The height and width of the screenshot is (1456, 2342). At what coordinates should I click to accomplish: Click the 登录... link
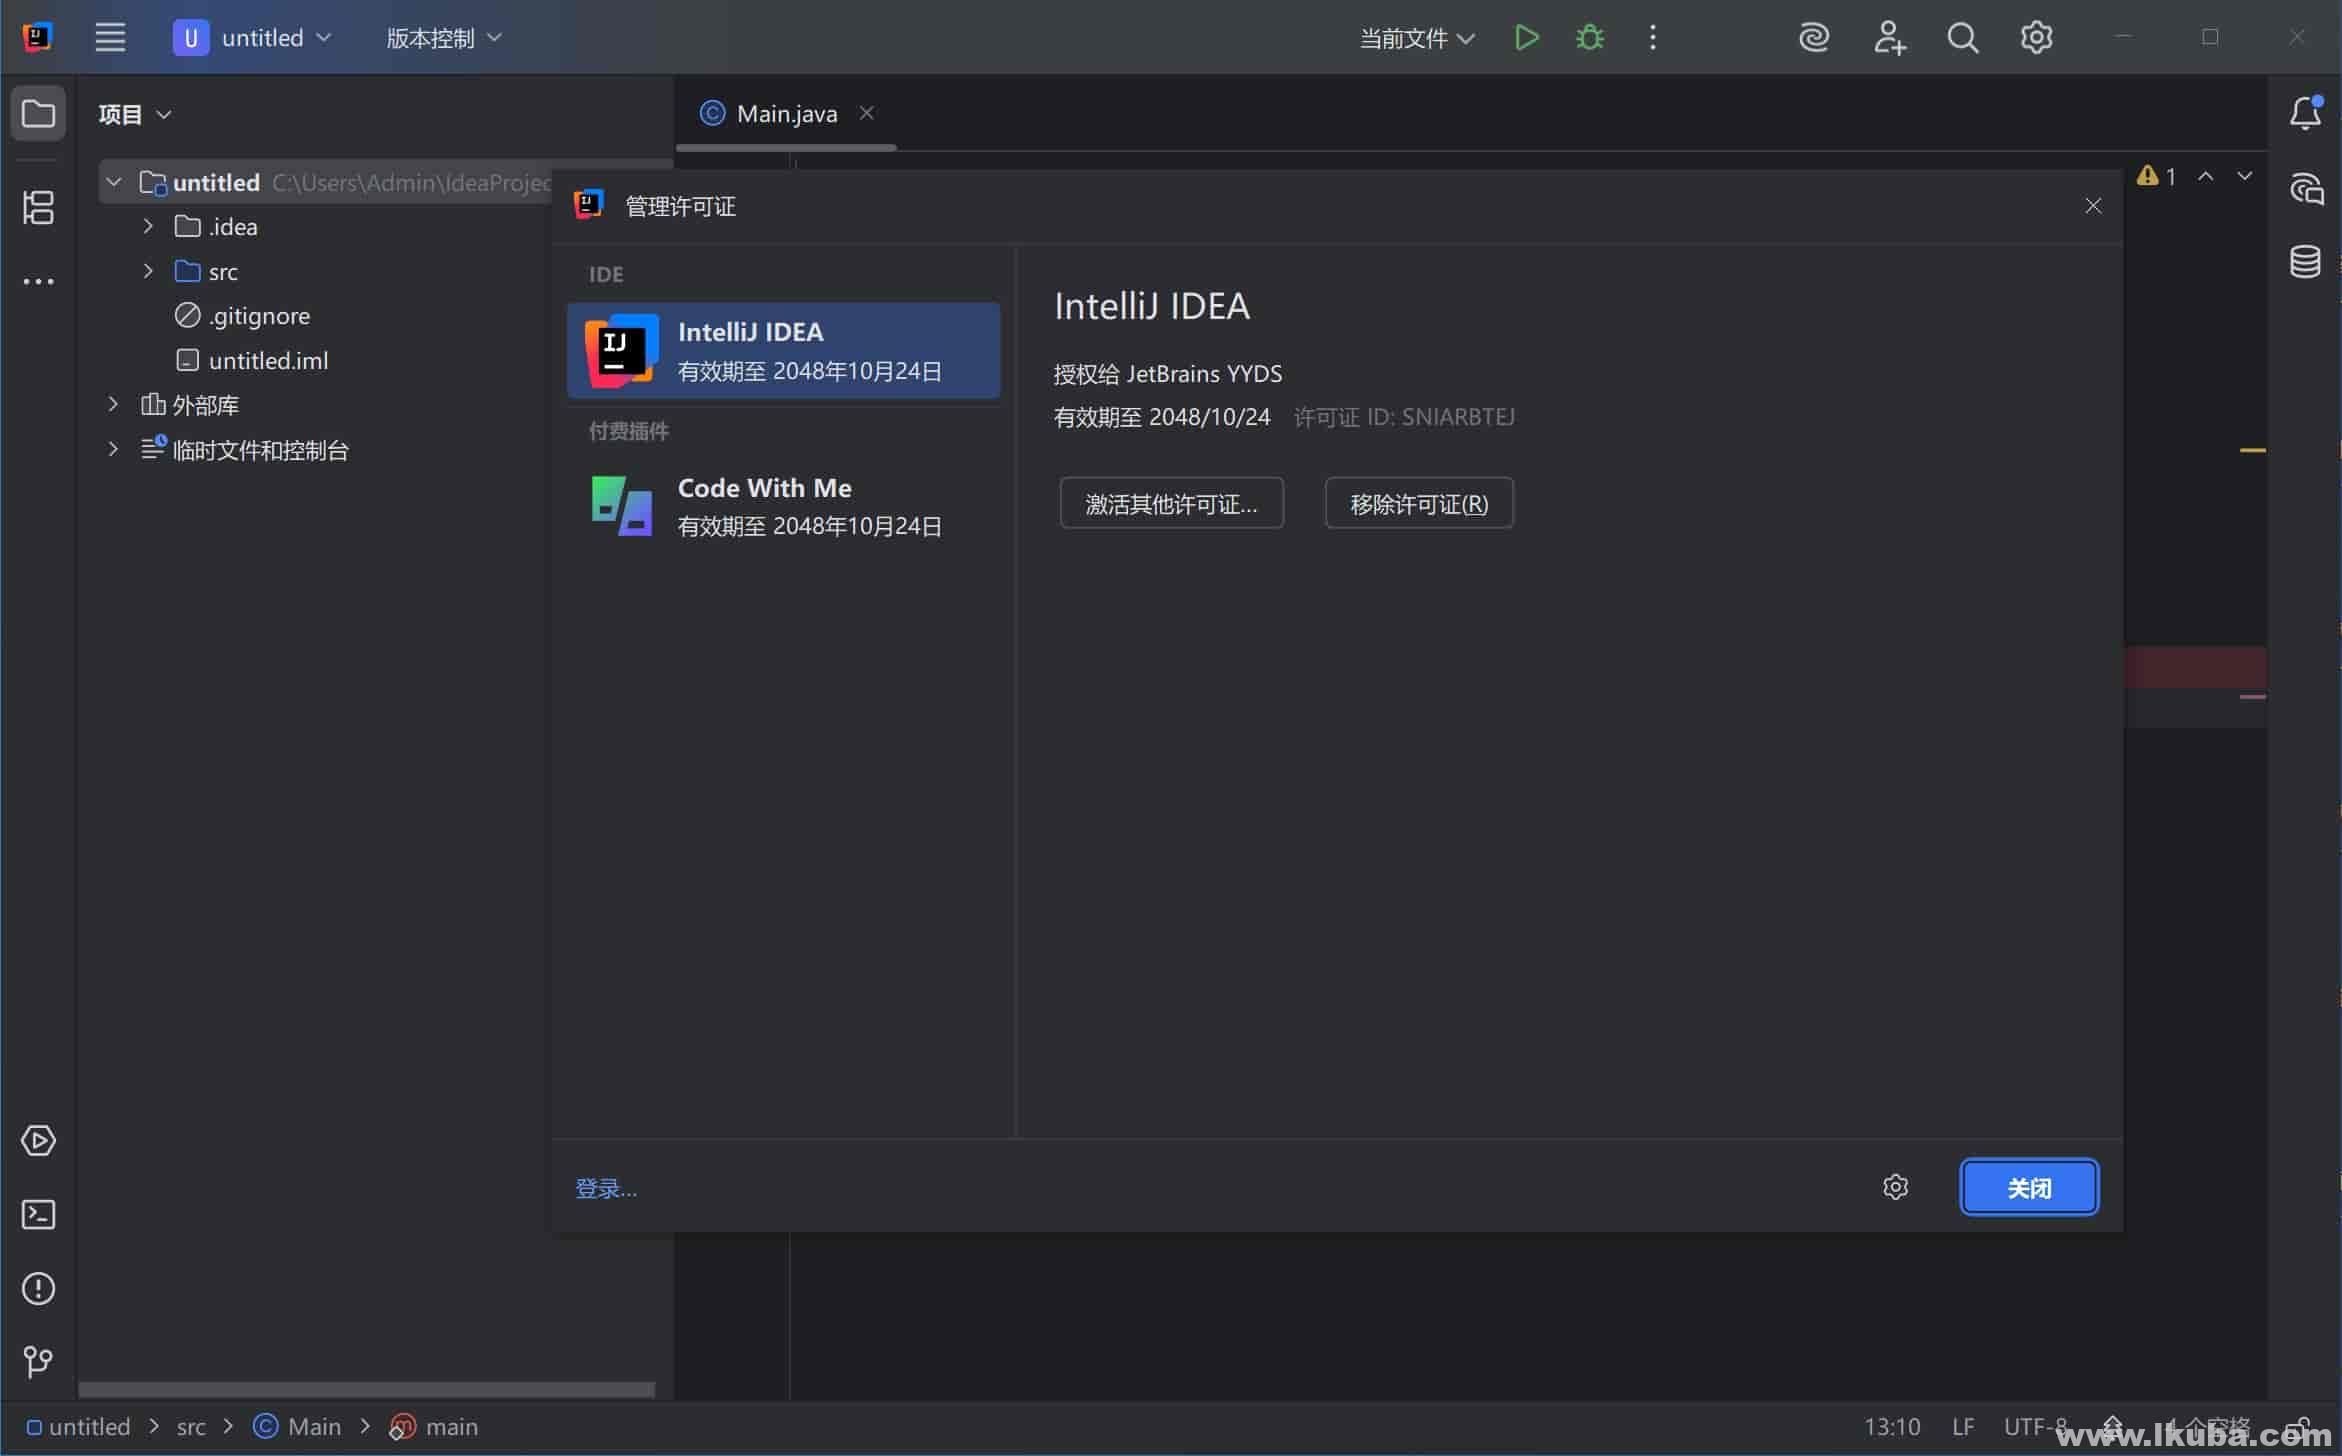tap(606, 1188)
